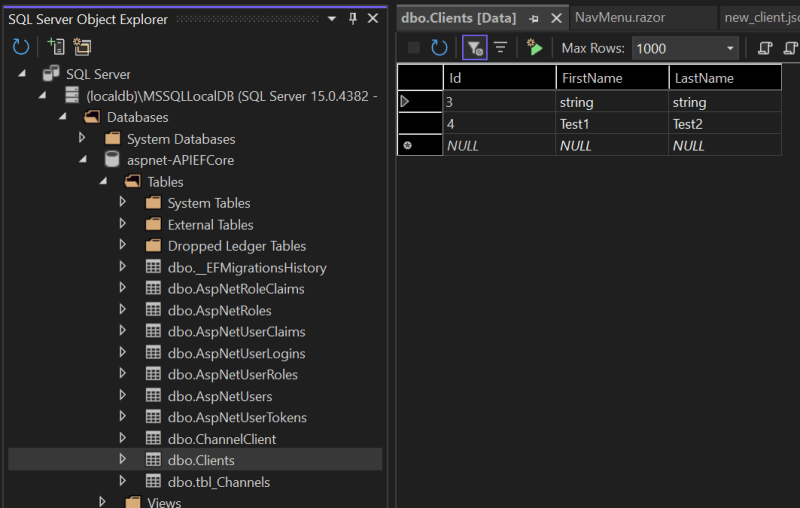Select the dbo.Clients [Data] tab

tap(459, 18)
